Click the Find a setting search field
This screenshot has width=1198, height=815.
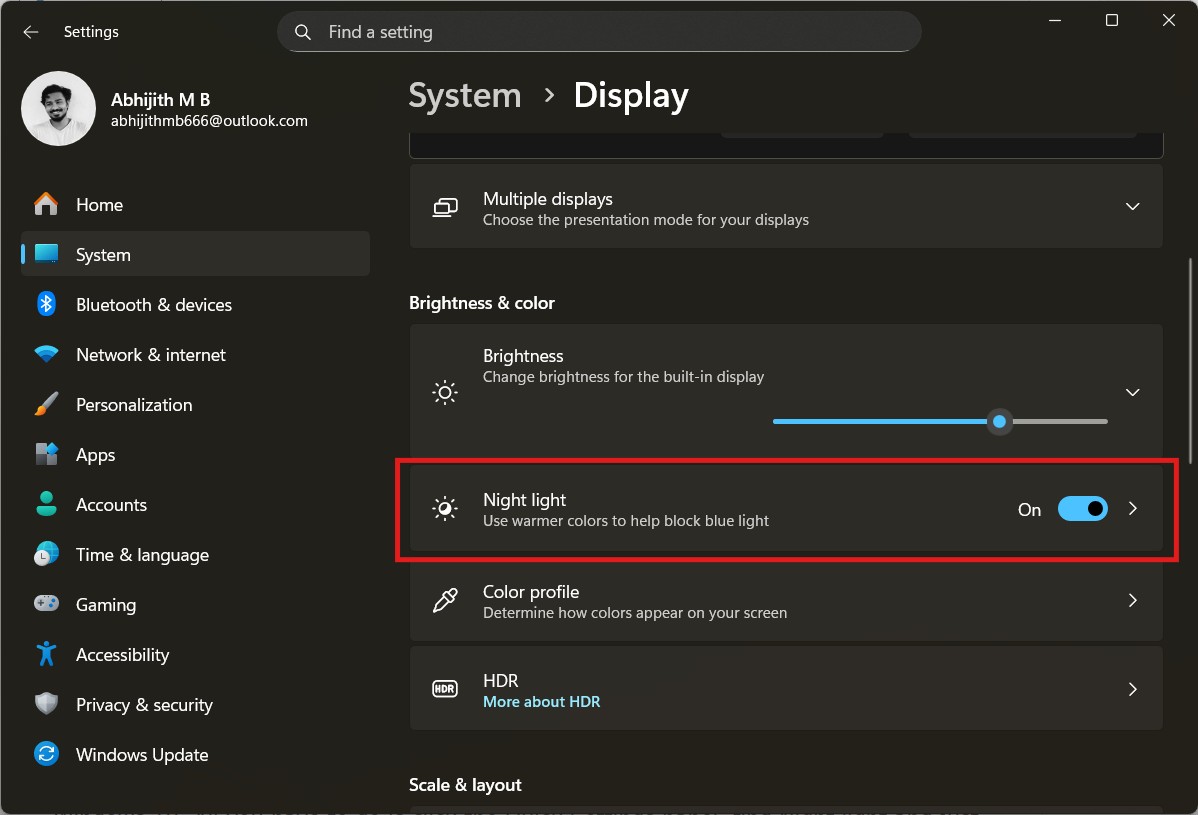pyautogui.click(x=599, y=31)
